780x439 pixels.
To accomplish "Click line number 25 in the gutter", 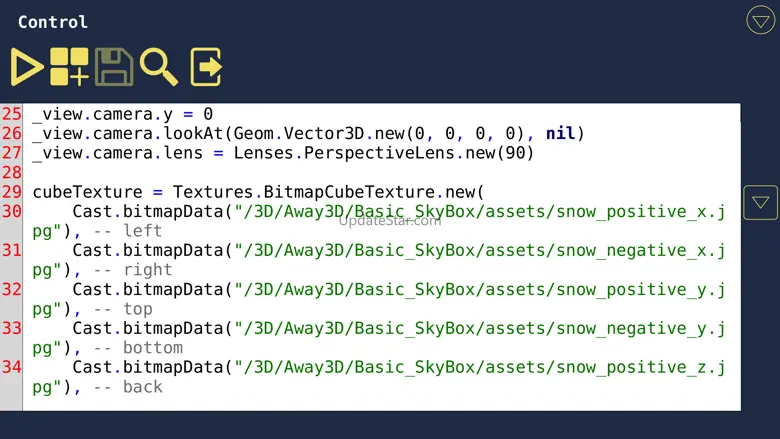I will pyautogui.click(x=11, y=114).
